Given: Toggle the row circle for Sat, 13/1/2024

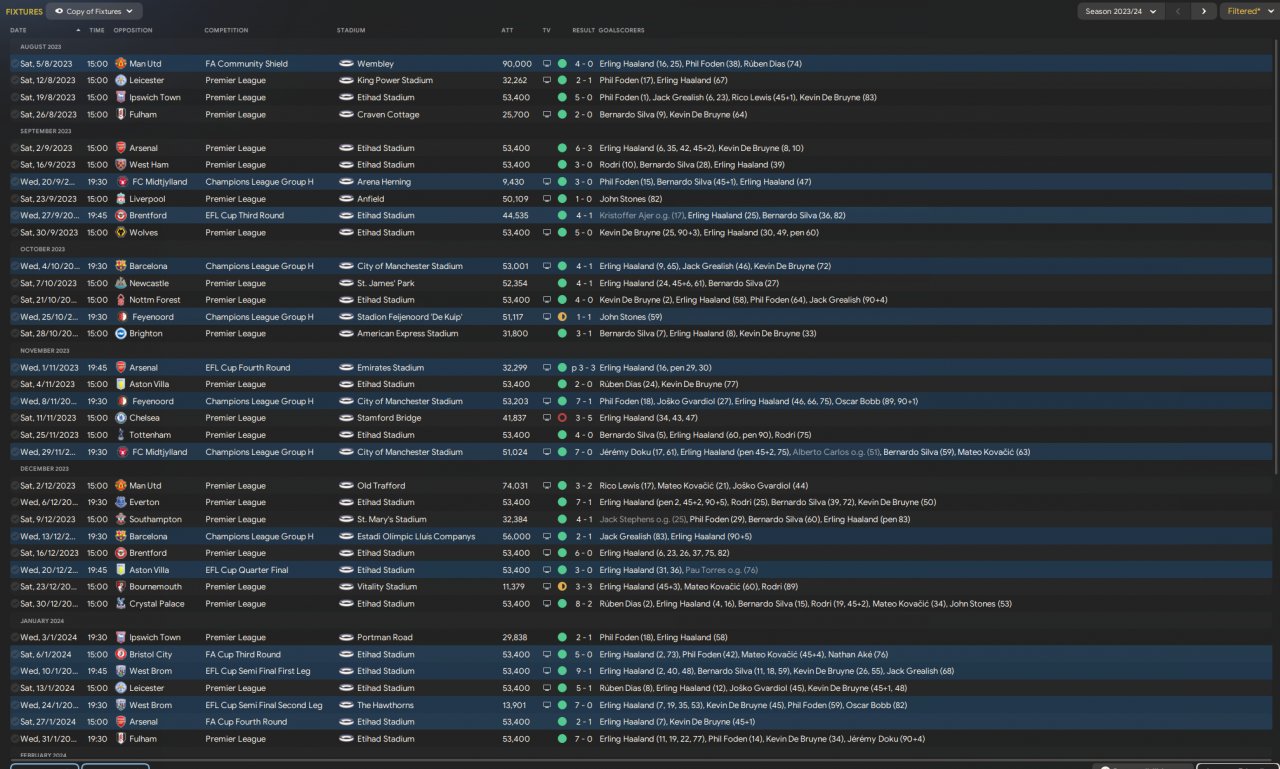Looking at the screenshot, I should (15, 688).
